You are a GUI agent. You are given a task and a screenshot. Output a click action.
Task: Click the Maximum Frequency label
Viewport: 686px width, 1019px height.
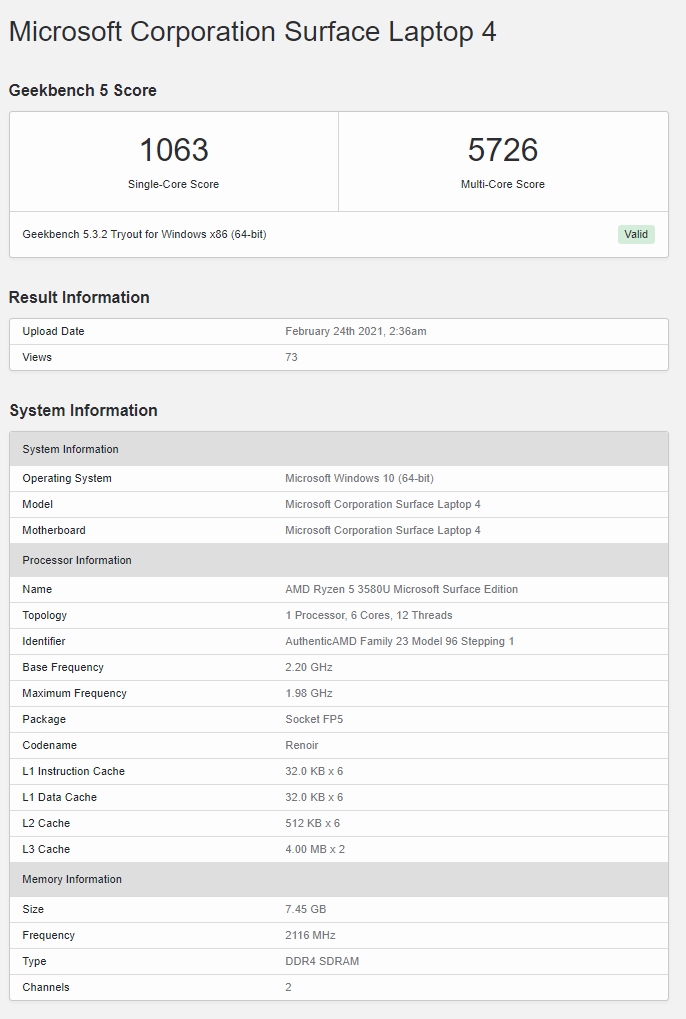tap(74, 693)
